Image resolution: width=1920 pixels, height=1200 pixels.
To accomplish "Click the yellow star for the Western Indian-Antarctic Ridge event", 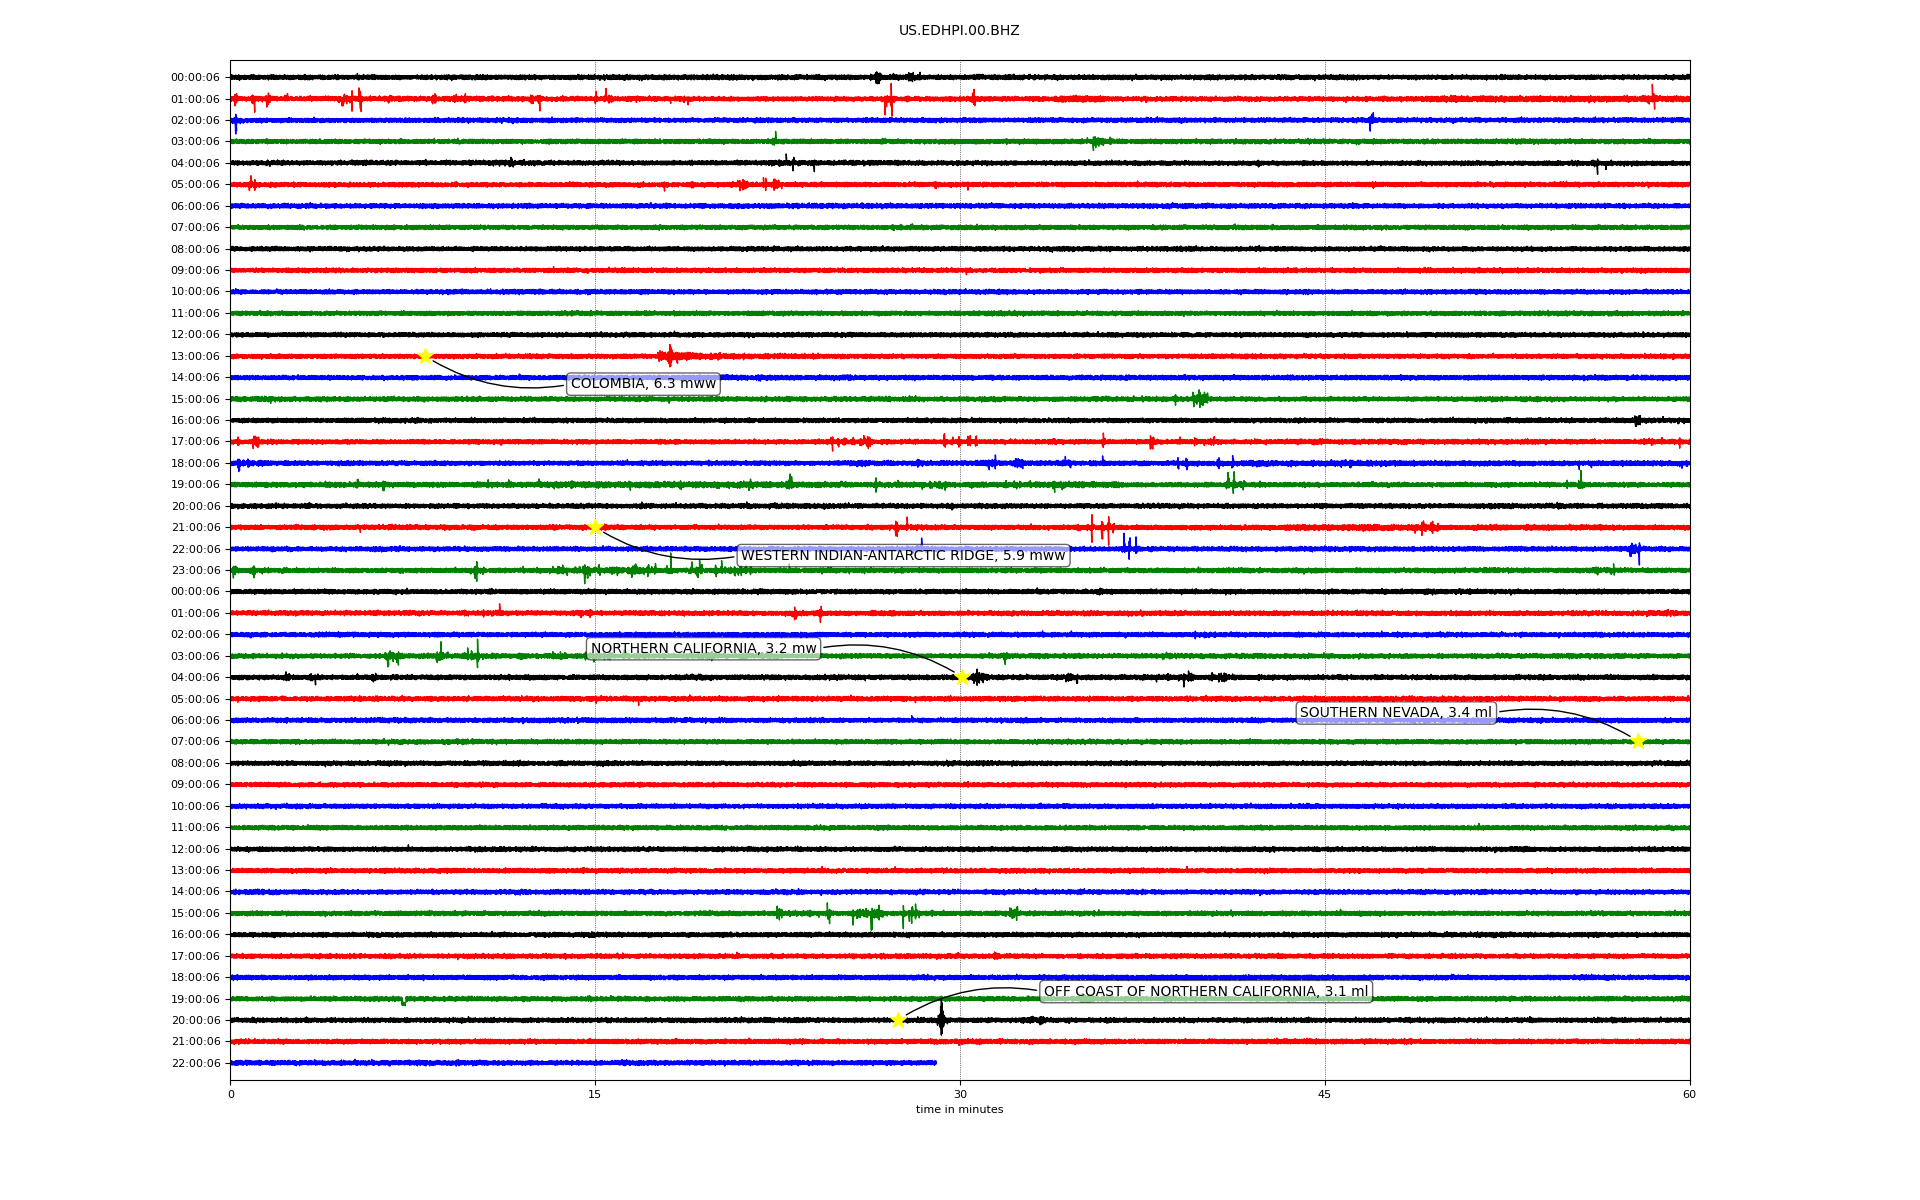I will click(x=595, y=527).
